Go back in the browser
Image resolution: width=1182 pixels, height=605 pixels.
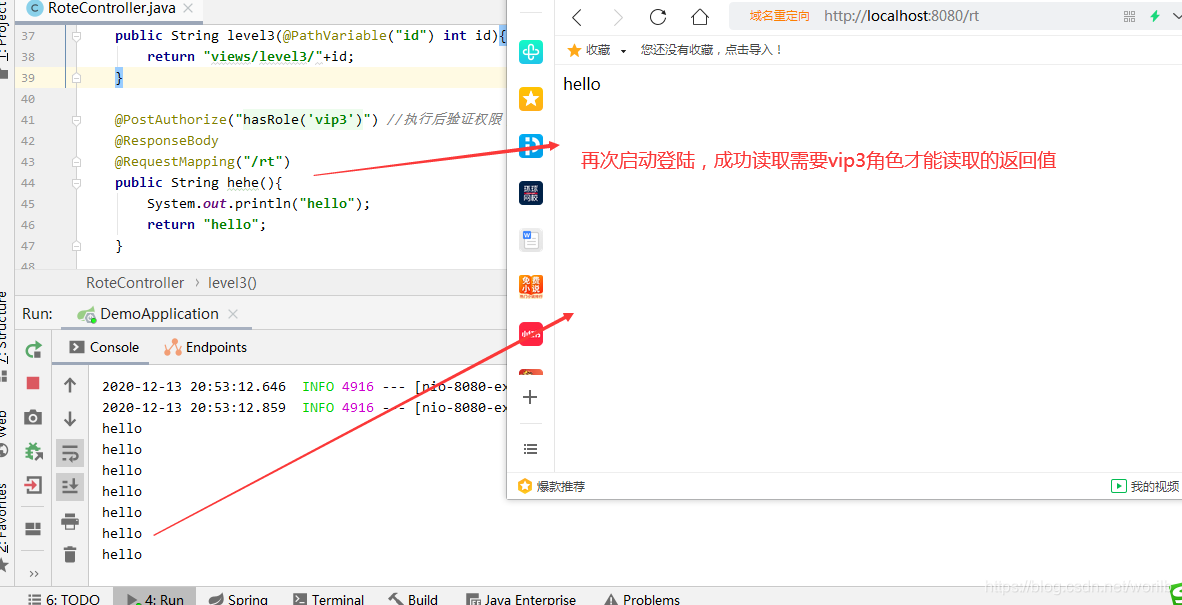(x=577, y=17)
